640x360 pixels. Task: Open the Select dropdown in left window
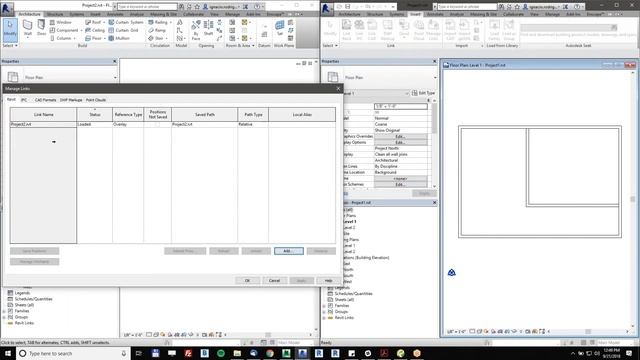[10, 46]
